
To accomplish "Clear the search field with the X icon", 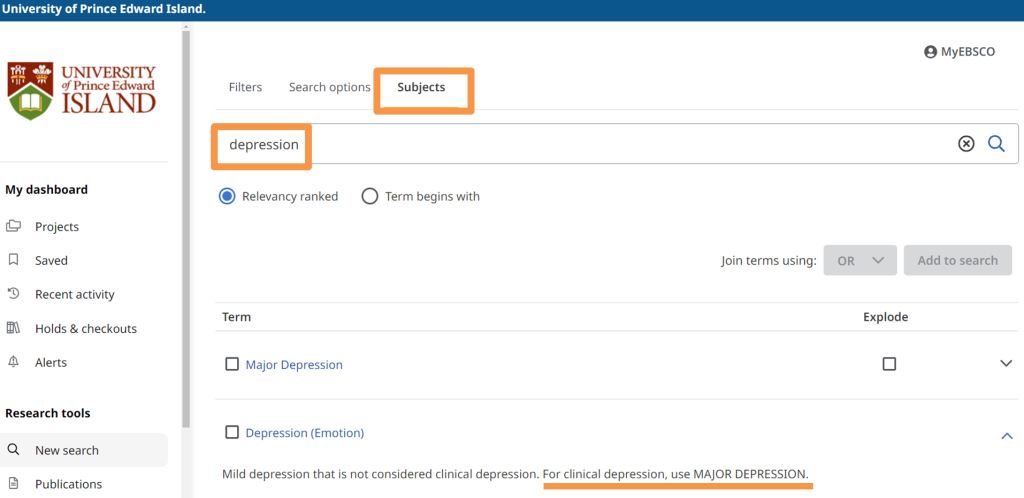I will (x=966, y=144).
